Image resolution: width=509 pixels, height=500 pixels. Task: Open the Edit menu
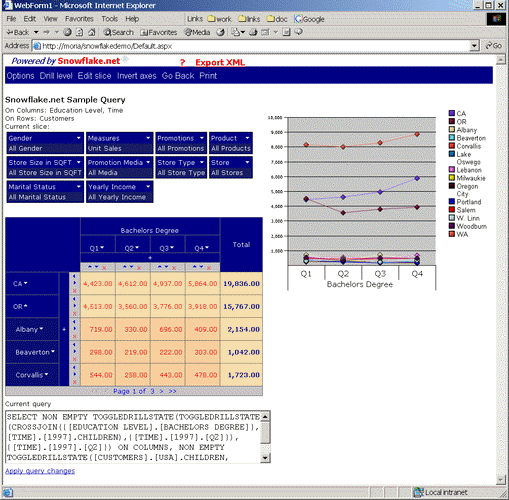30,19
